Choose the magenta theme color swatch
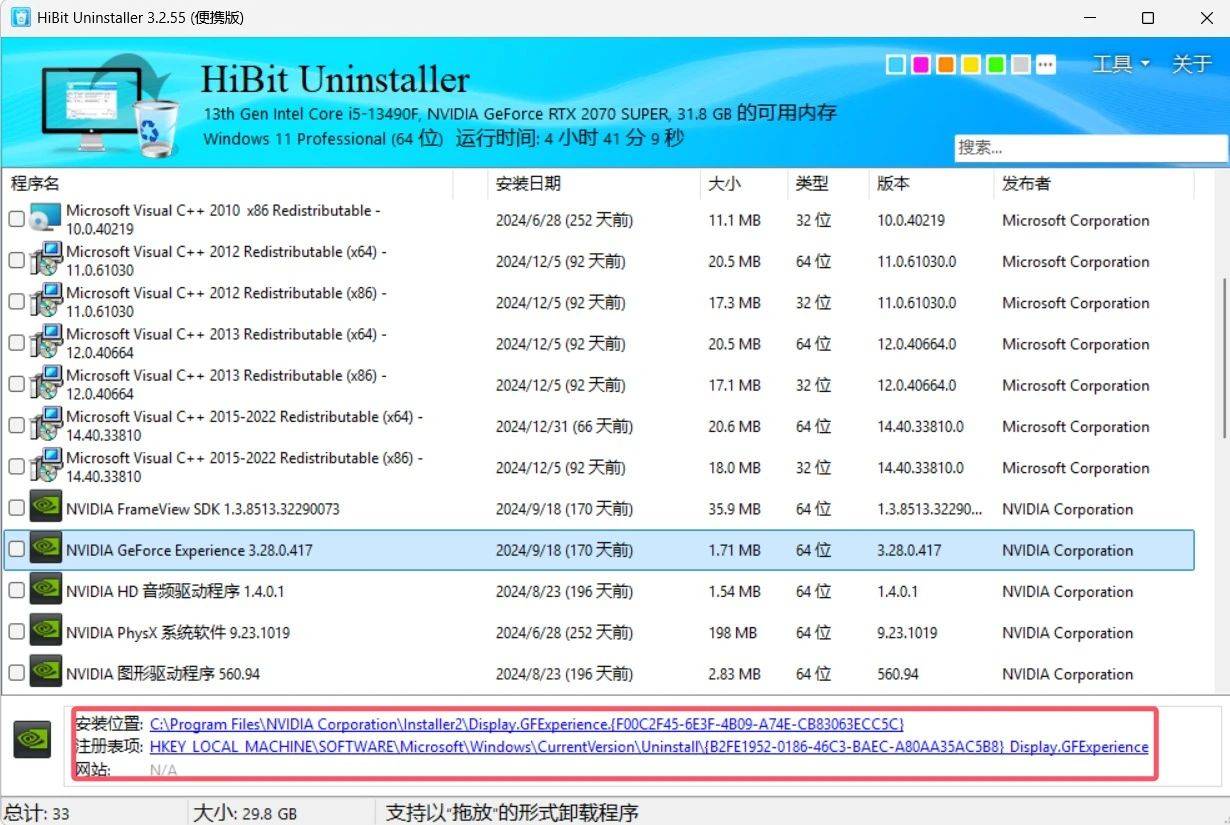This screenshot has height=825, width=1230. tap(921, 65)
